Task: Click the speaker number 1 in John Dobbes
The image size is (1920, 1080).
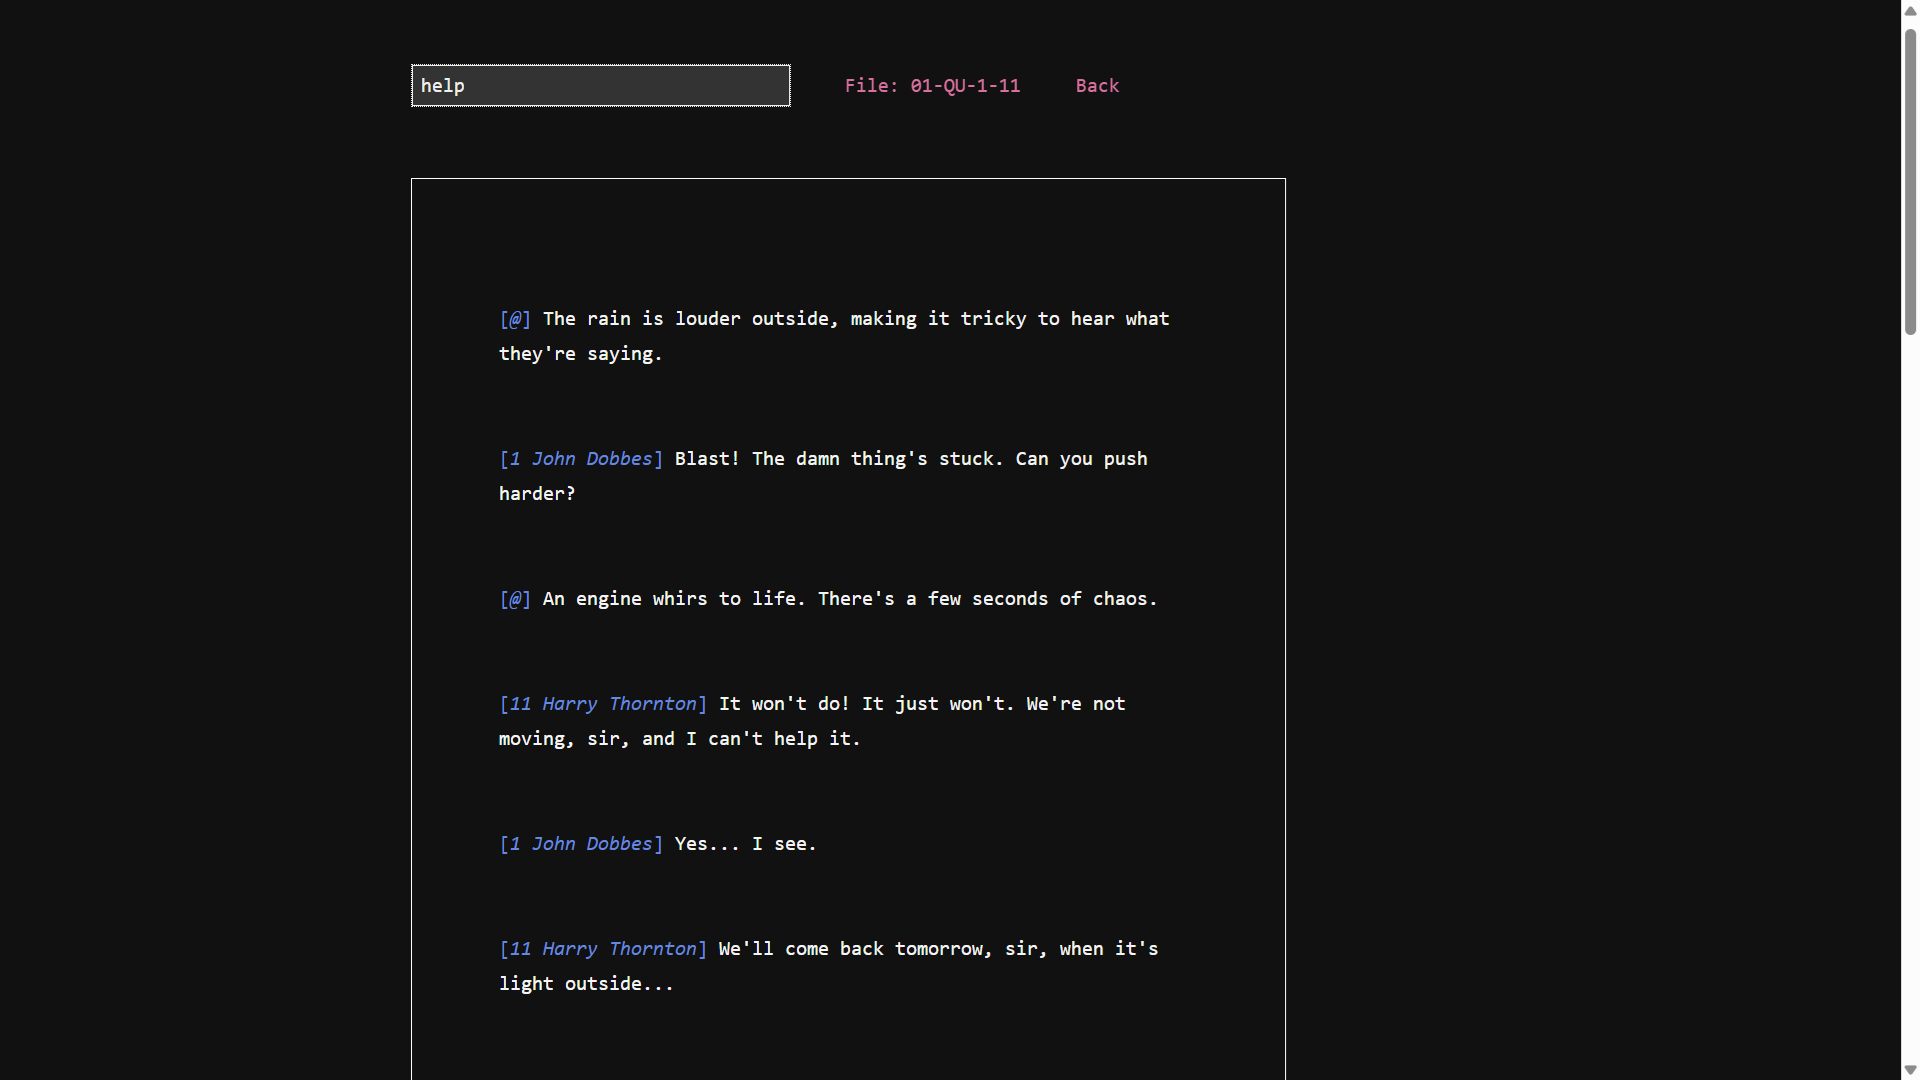Action: coord(514,458)
